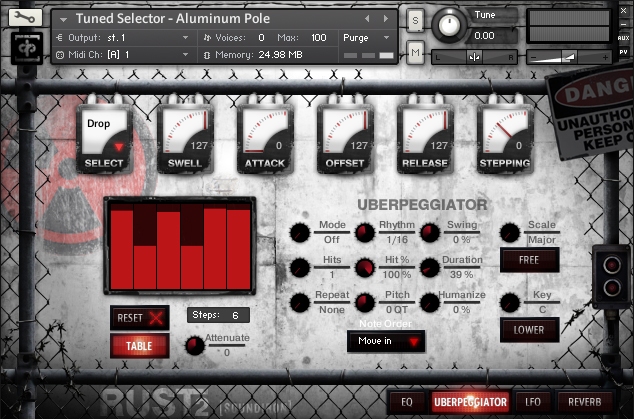Turn the Hit % knob
Image resolution: width=634 pixels, height=419 pixels.
365,268
